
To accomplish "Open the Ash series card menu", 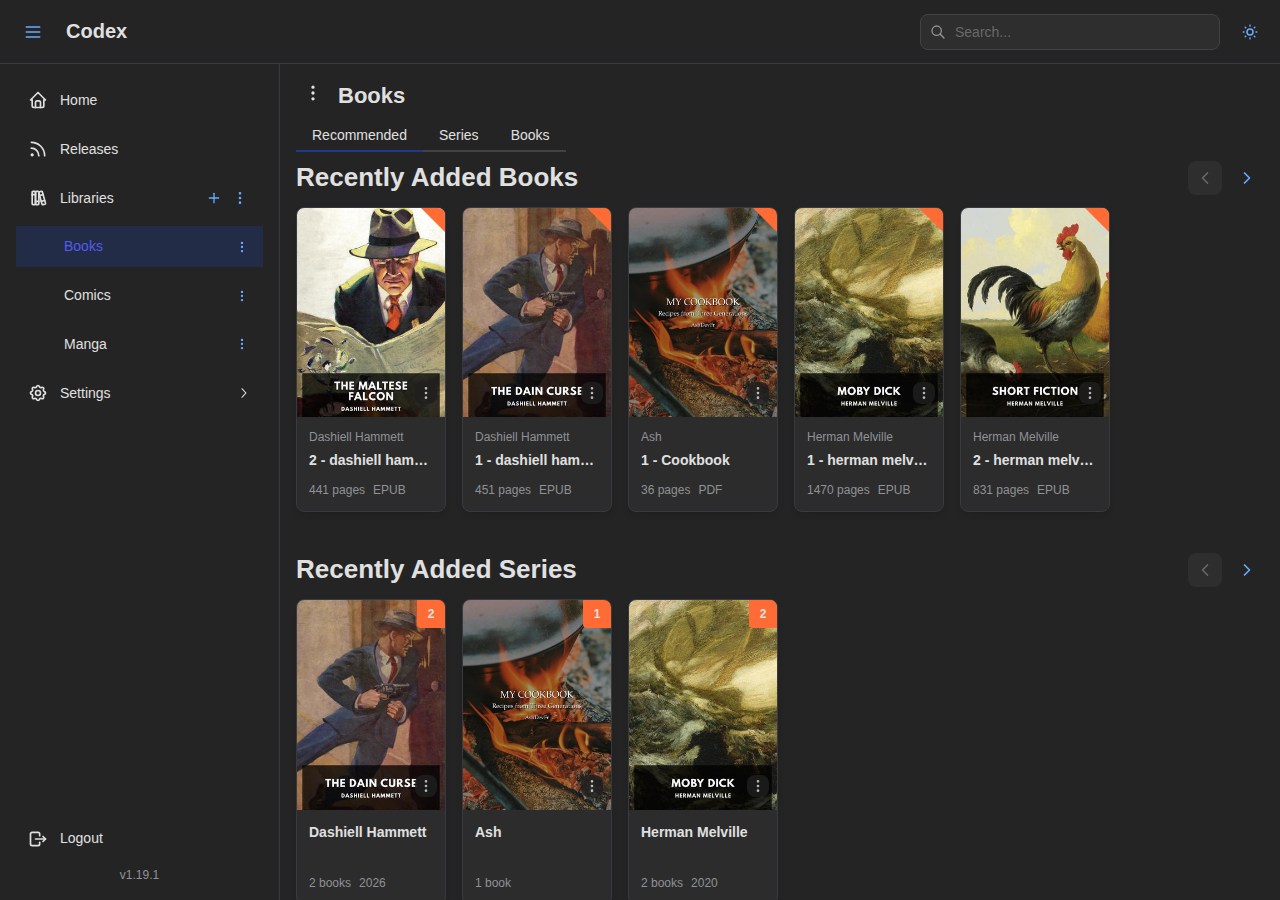I will click(592, 786).
